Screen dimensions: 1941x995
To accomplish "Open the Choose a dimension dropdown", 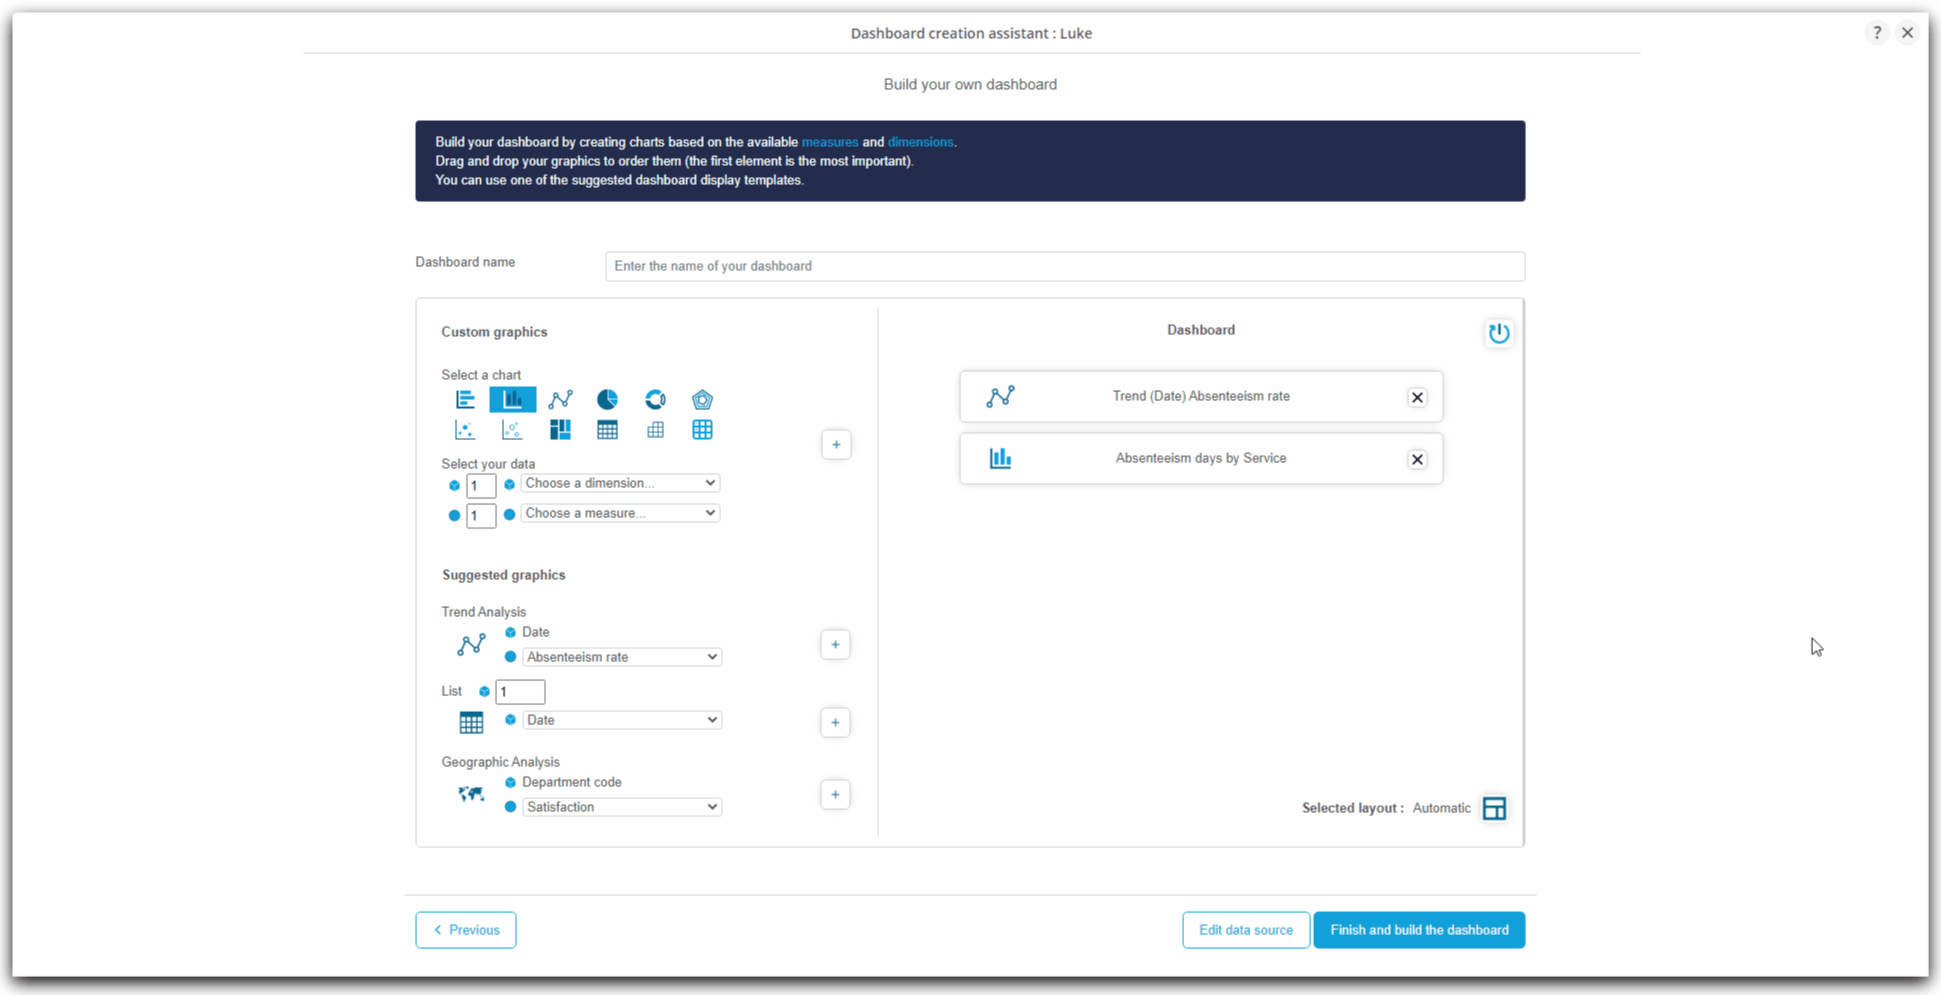I will point(620,483).
